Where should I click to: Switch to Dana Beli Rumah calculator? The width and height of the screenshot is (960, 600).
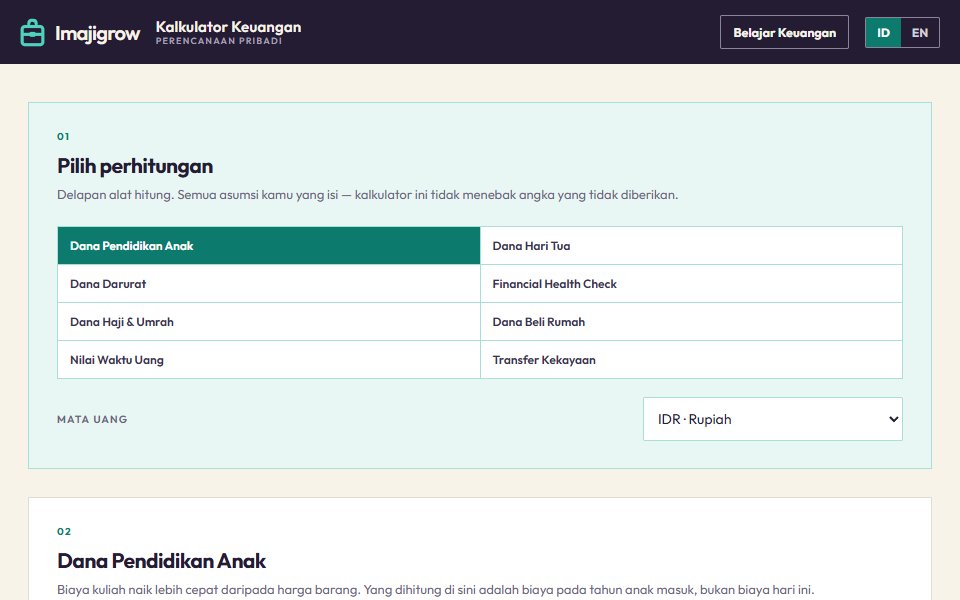click(x=691, y=321)
